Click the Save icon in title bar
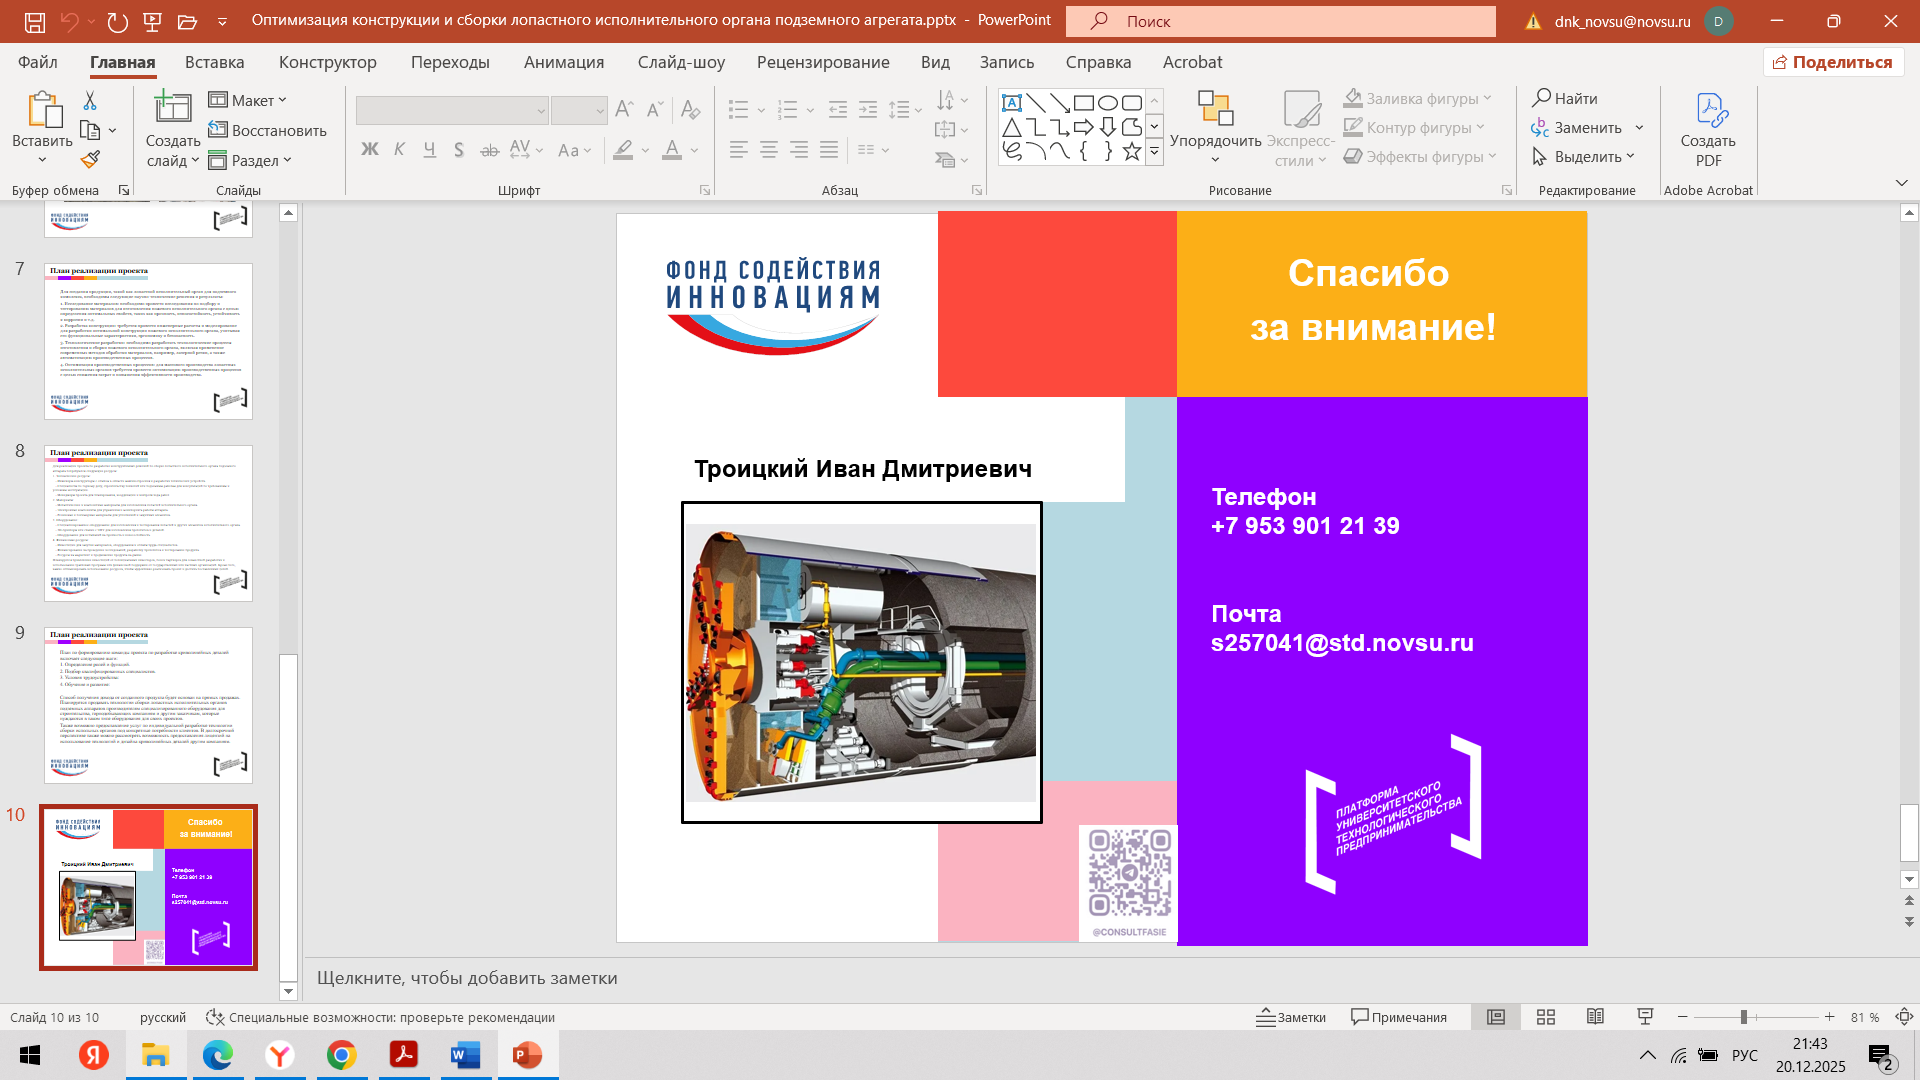1920x1080 pixels. [35, 21]
